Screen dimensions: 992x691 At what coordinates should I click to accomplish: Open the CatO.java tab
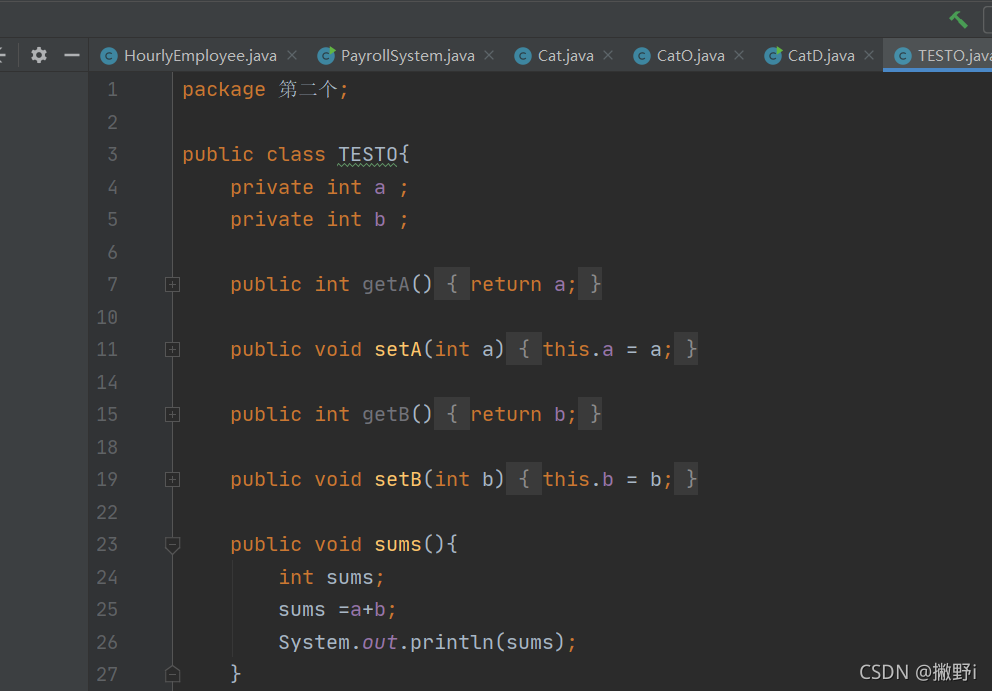pos(690,56)
